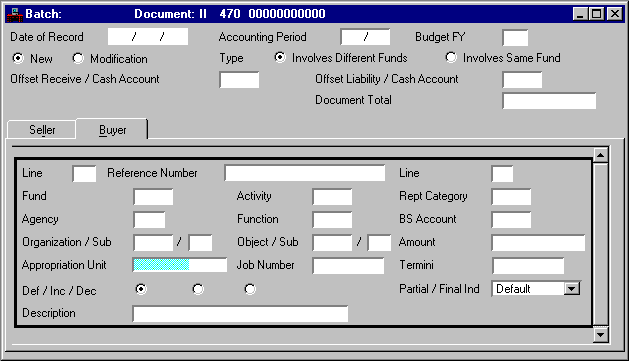629x361 pixels.
Task: Select the third Def/Inc/Dec radio option
Action: coord(250,289)
